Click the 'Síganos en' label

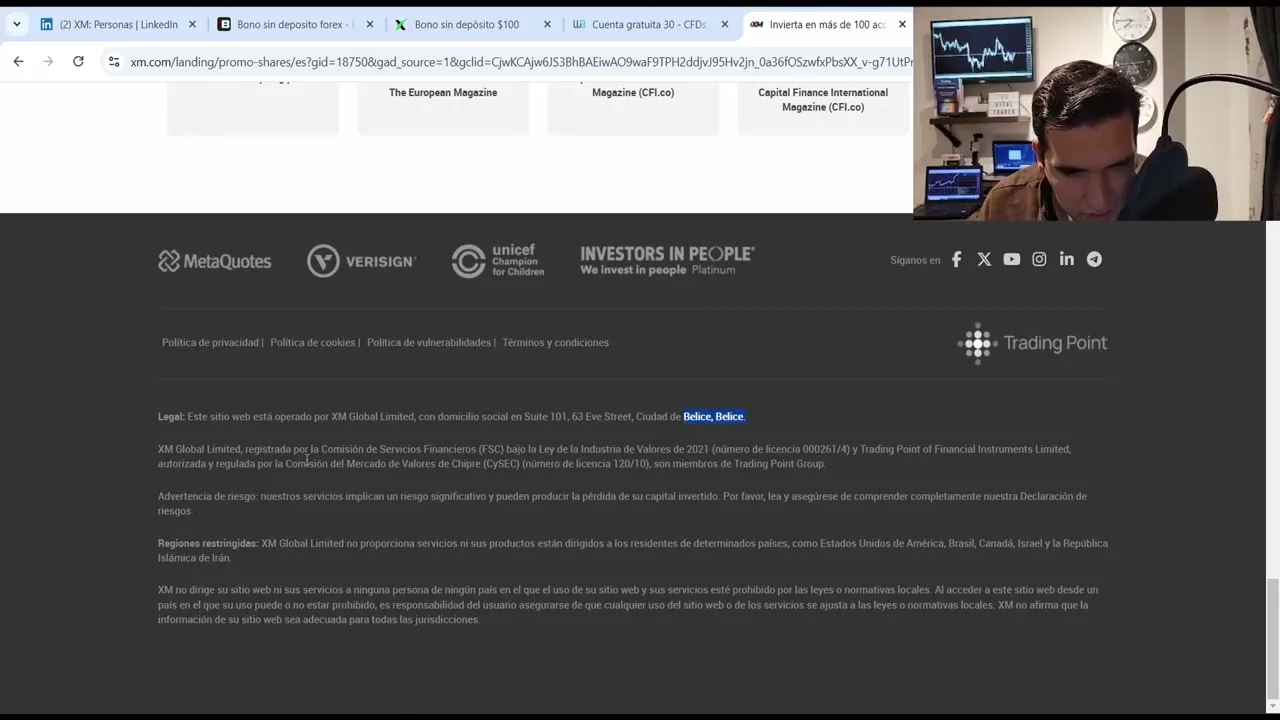915,260
